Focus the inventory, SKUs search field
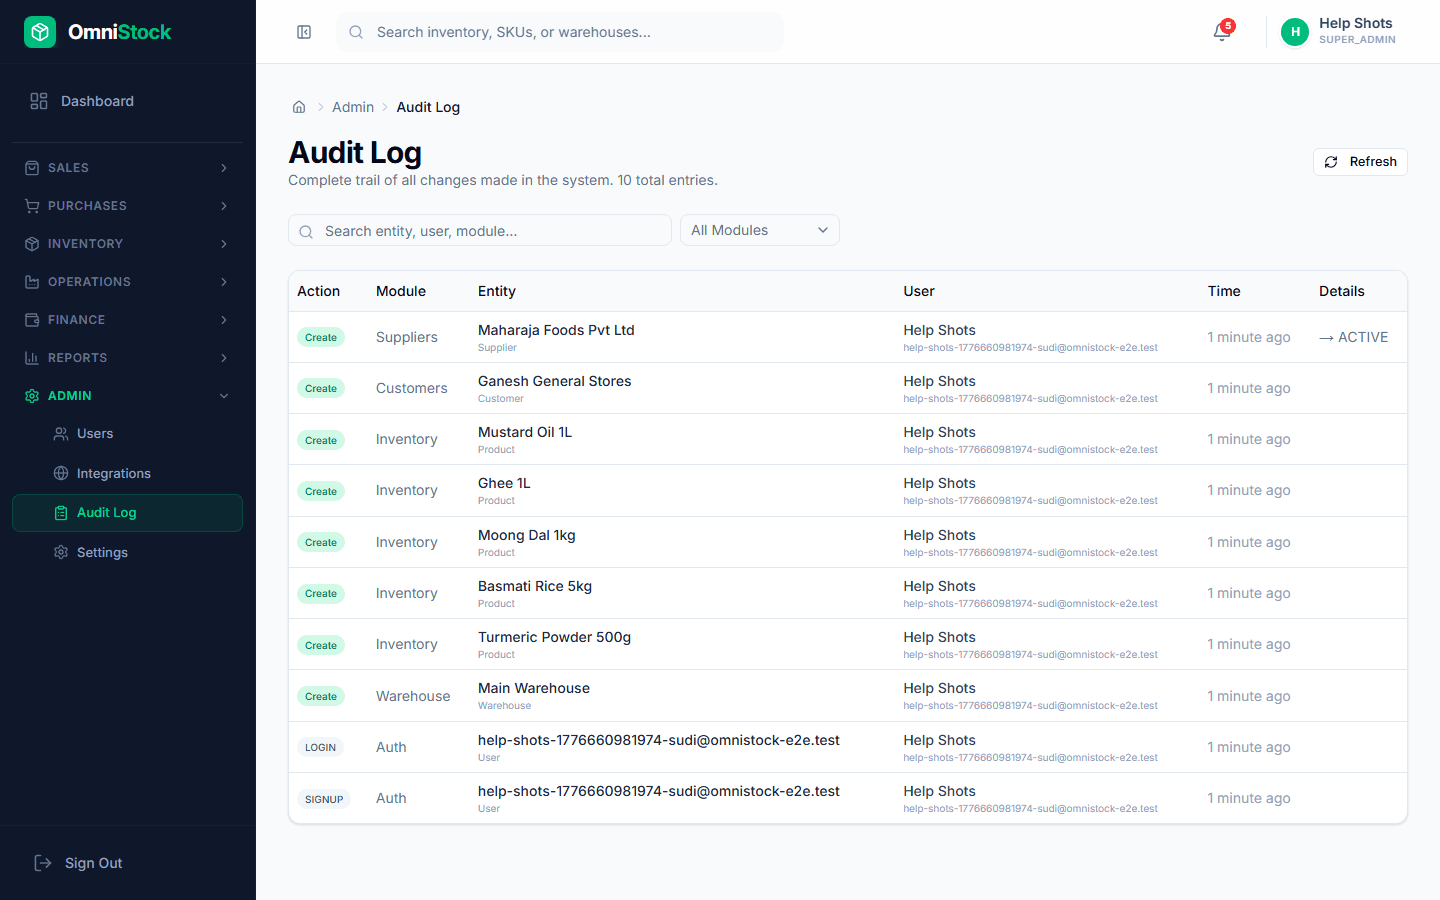 (x=560, y=32)
